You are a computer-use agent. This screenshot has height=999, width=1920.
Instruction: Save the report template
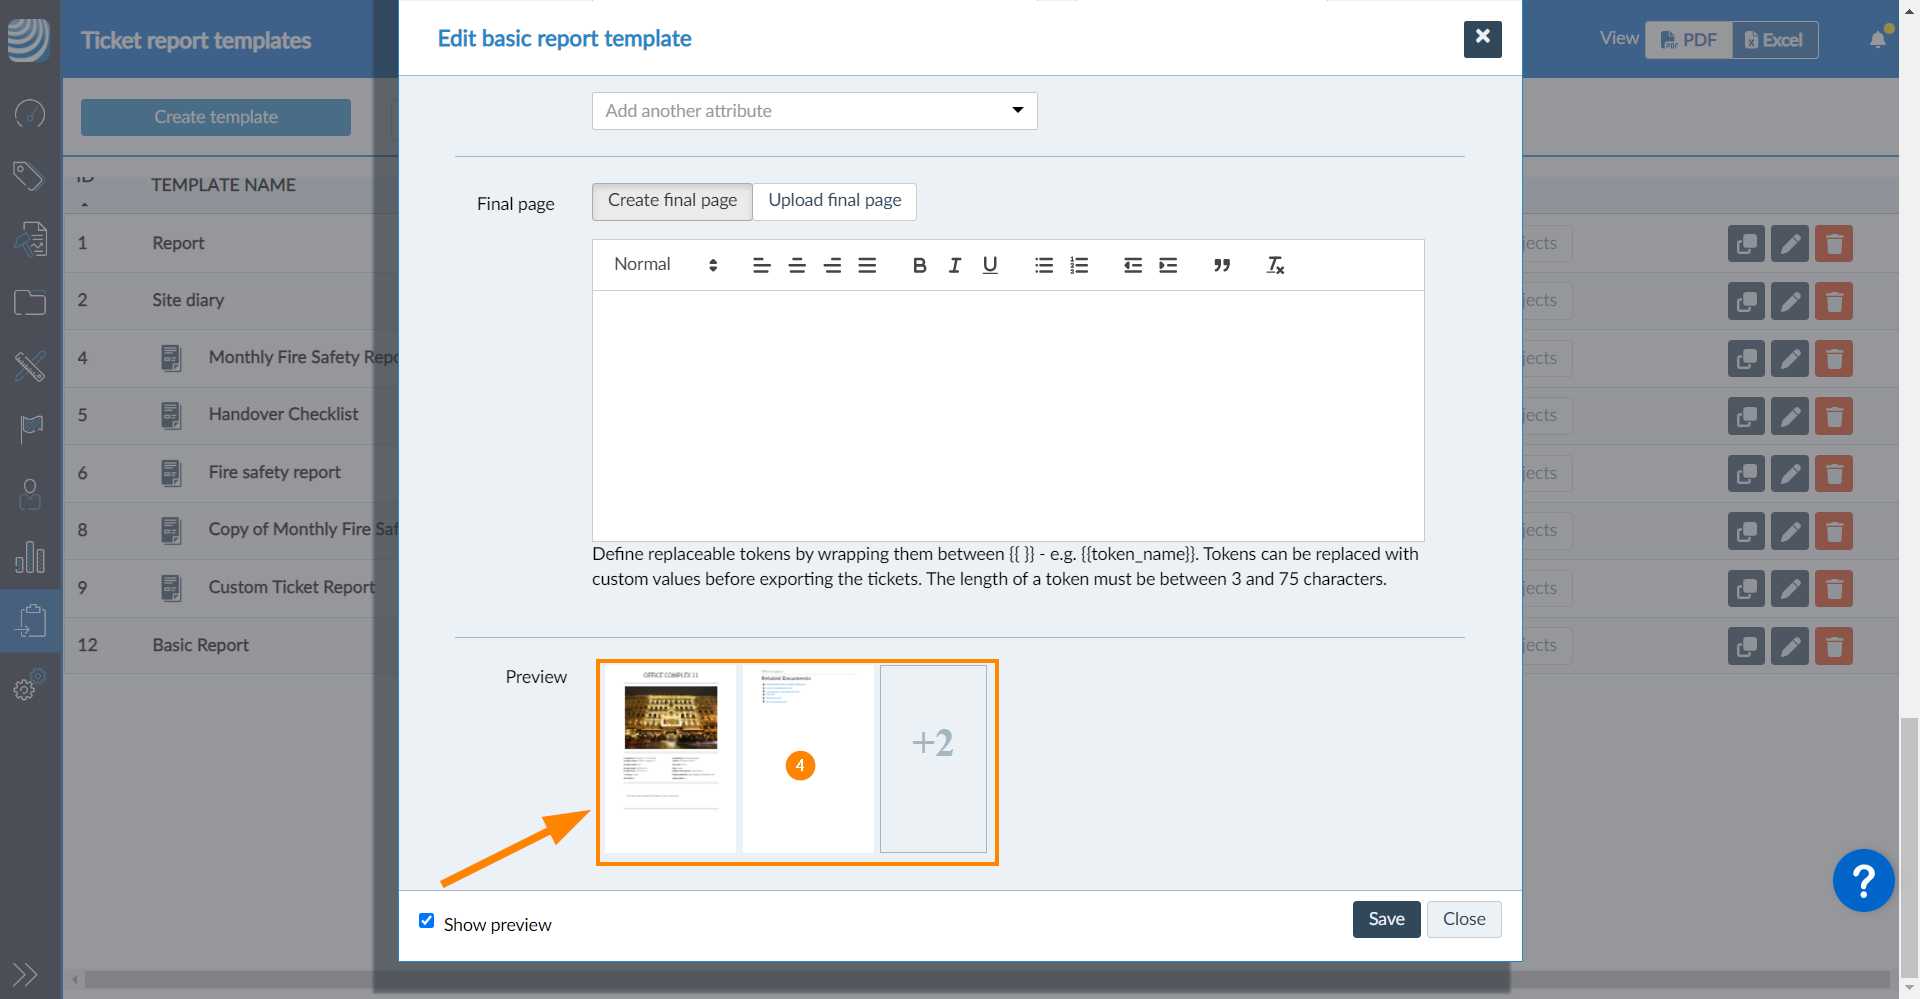(1386, 919)
